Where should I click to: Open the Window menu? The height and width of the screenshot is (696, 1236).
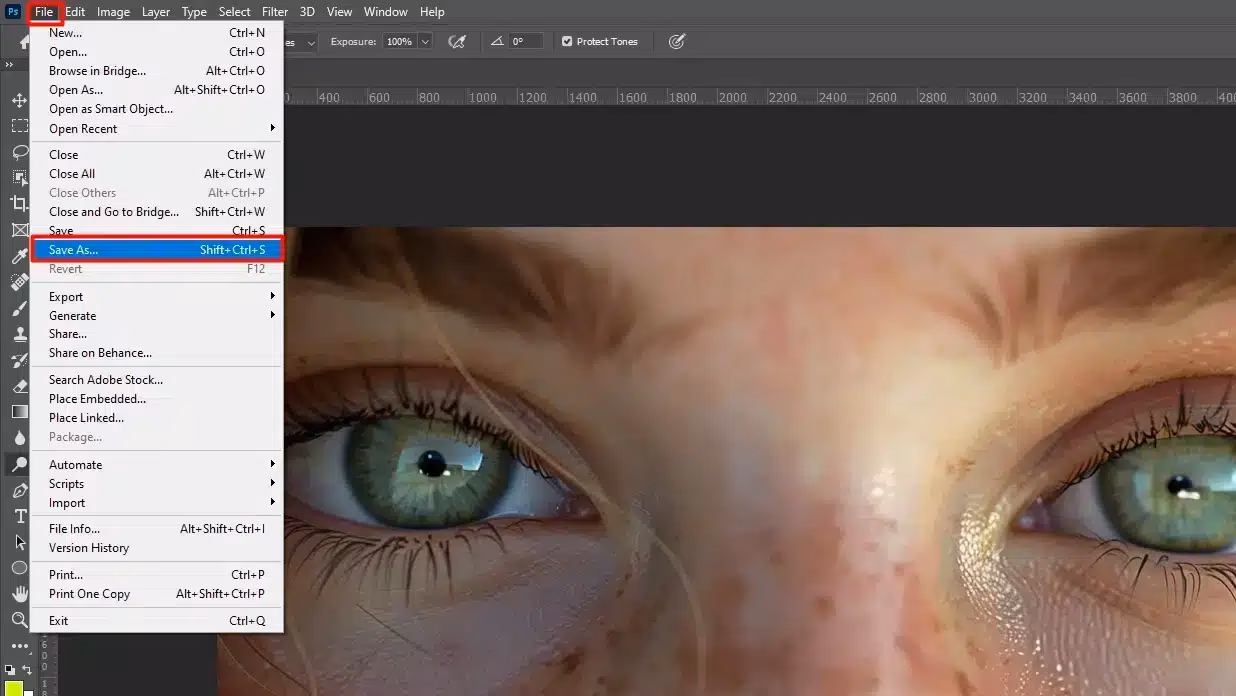[386, 11]
